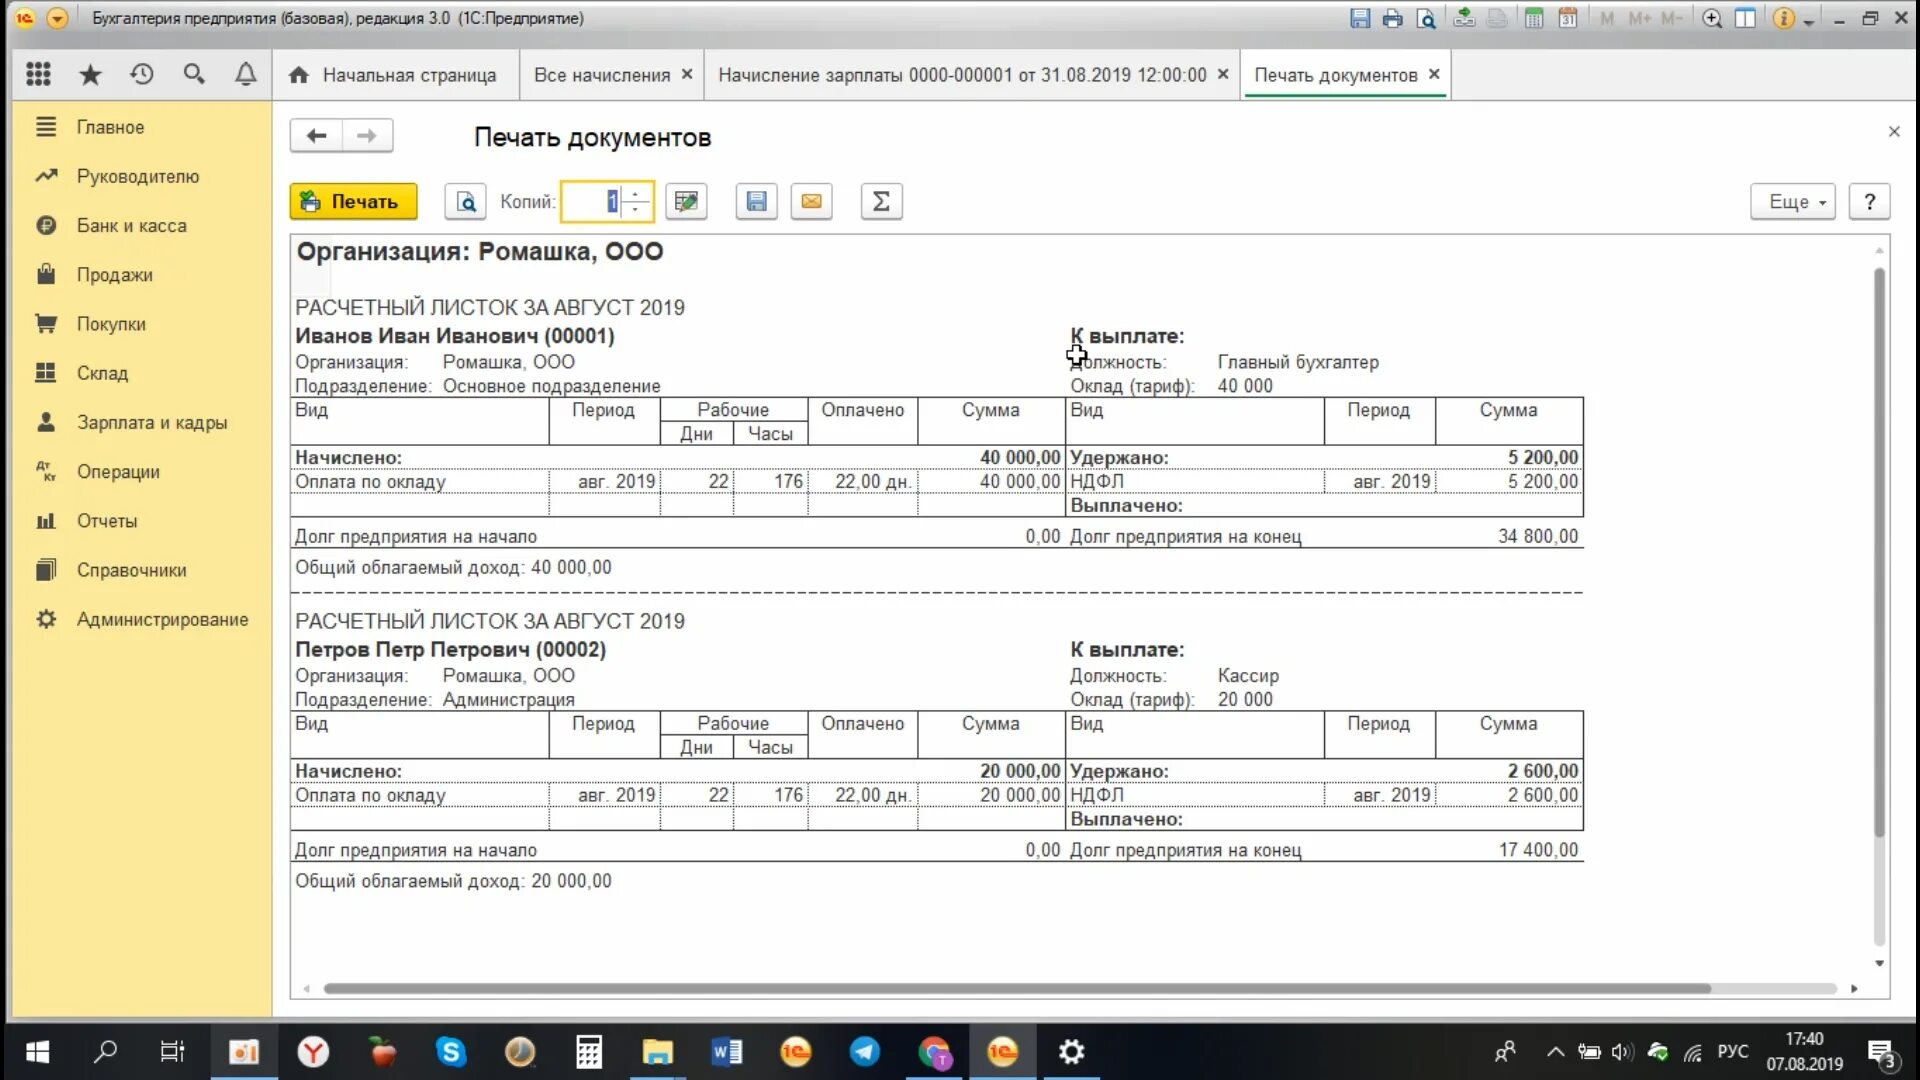Click the help question mark button
This screenshot has height=1080, width=1920.
coord(1868,202)
